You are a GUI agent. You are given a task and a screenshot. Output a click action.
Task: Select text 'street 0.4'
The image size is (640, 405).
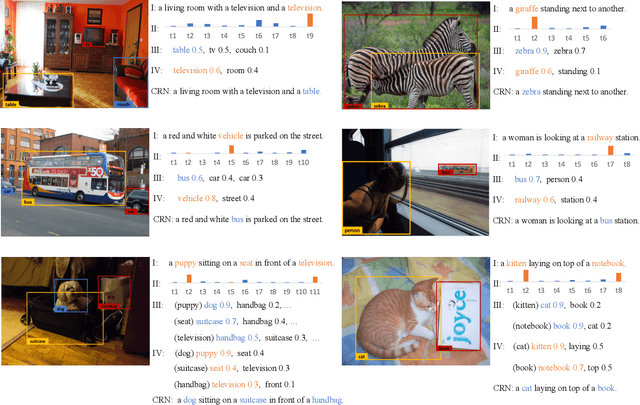tap(238, 198)
